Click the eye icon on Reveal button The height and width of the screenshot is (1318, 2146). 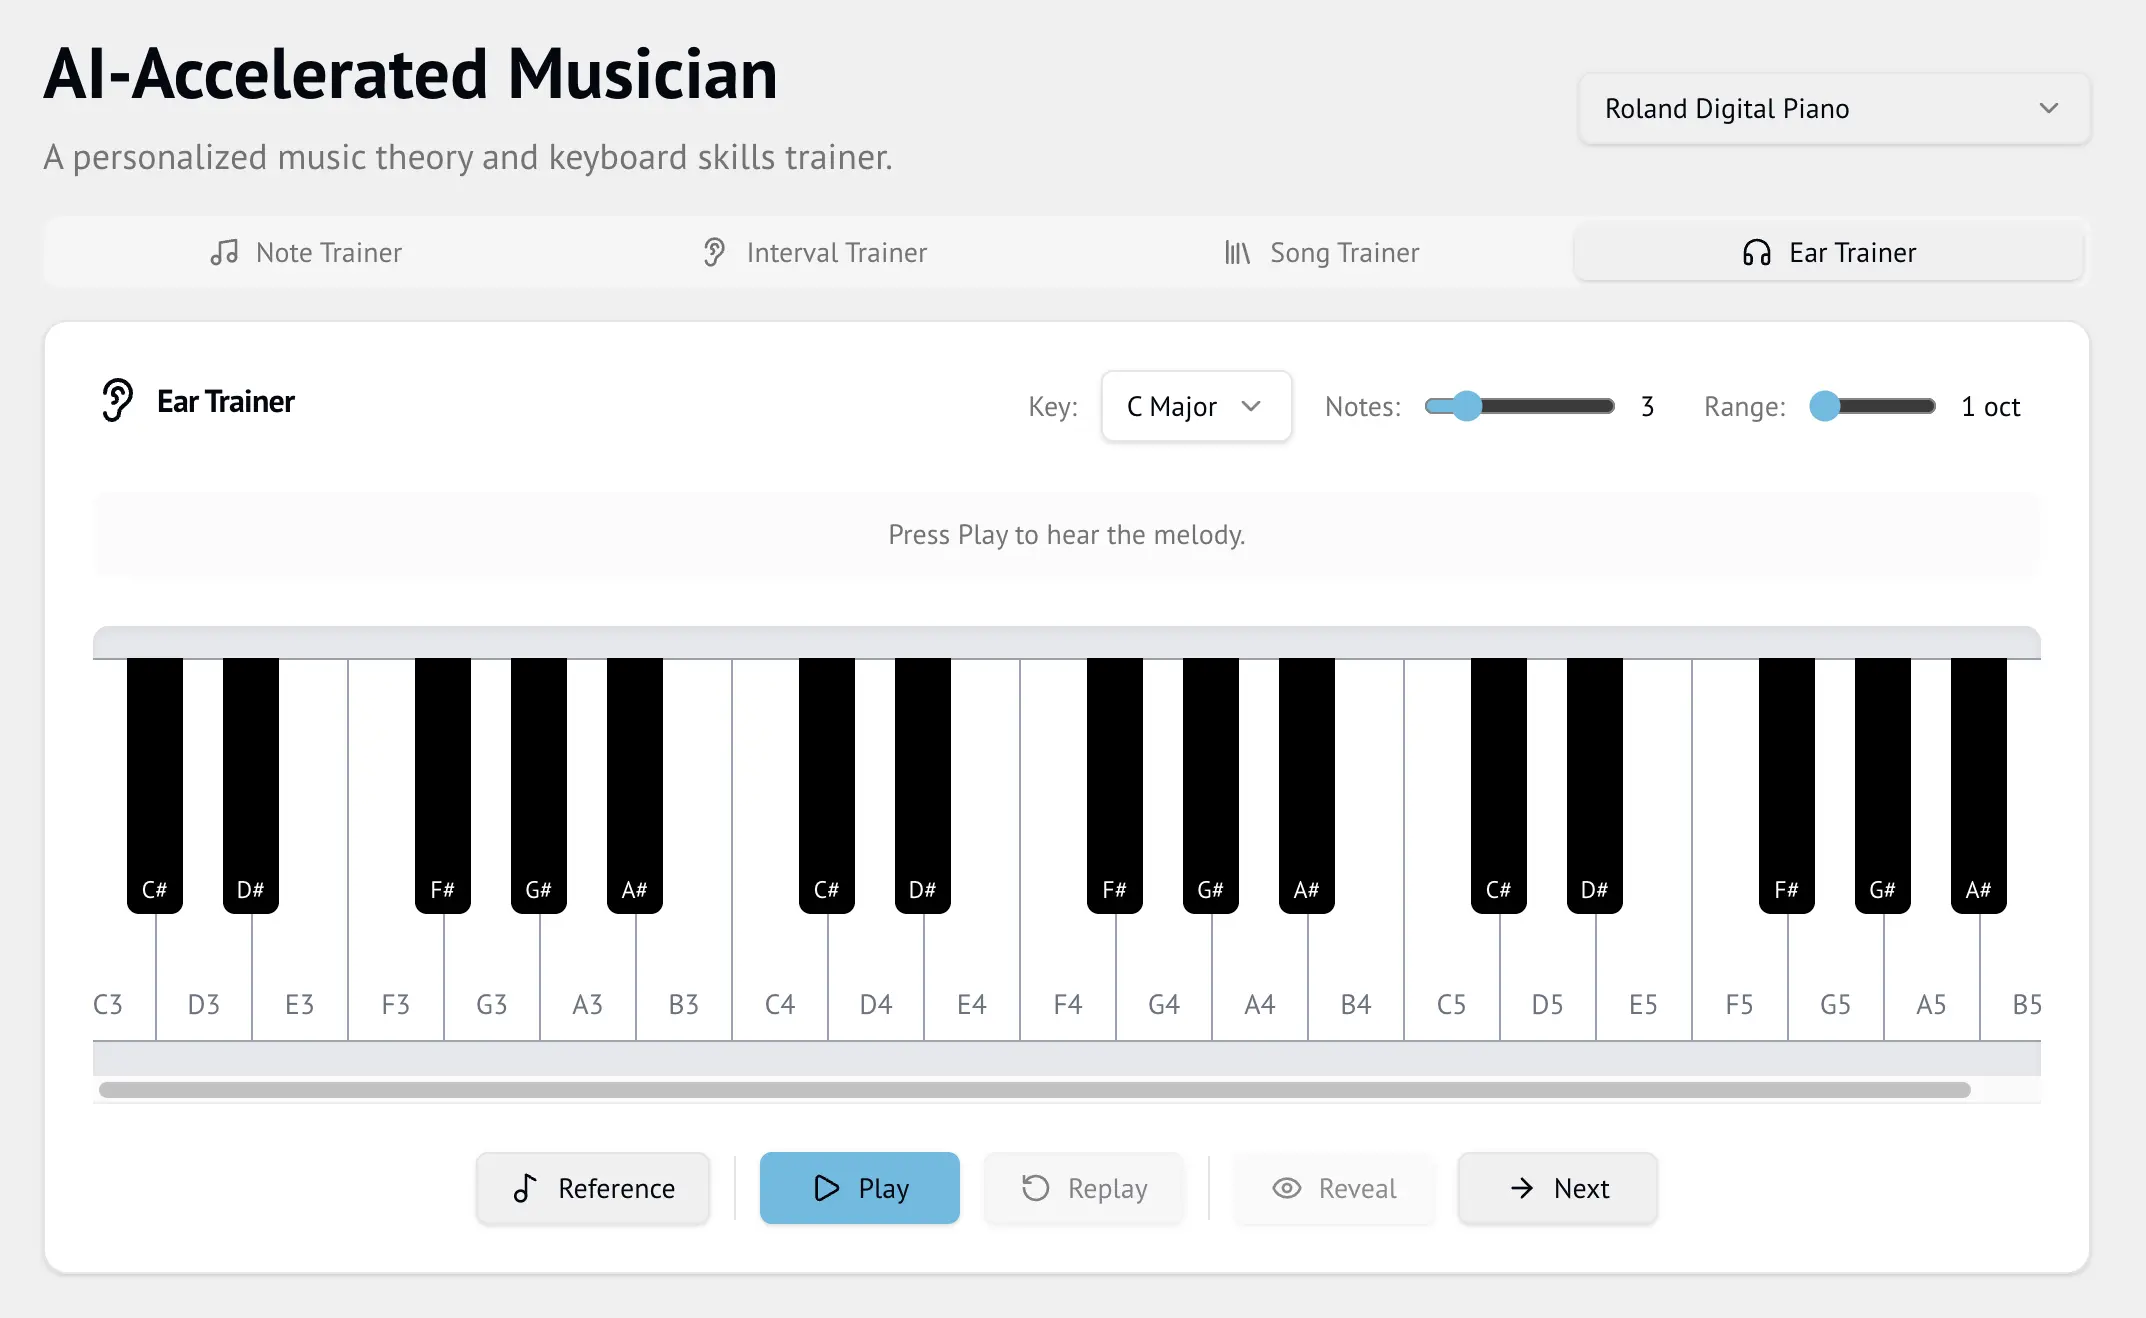(1286, 1188)
